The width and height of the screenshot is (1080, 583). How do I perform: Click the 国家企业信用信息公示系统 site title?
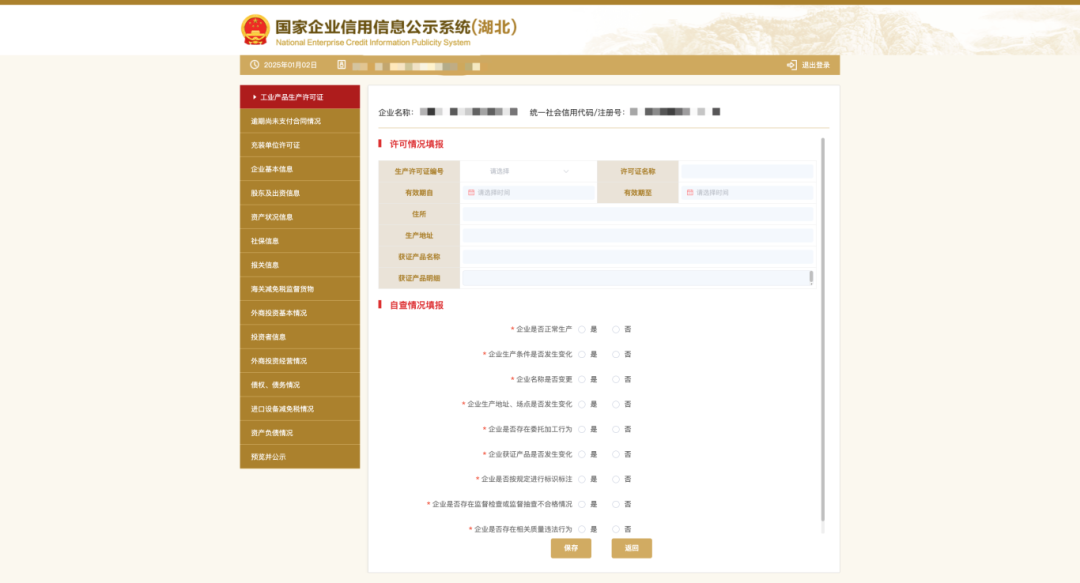(x=396, y=27)
